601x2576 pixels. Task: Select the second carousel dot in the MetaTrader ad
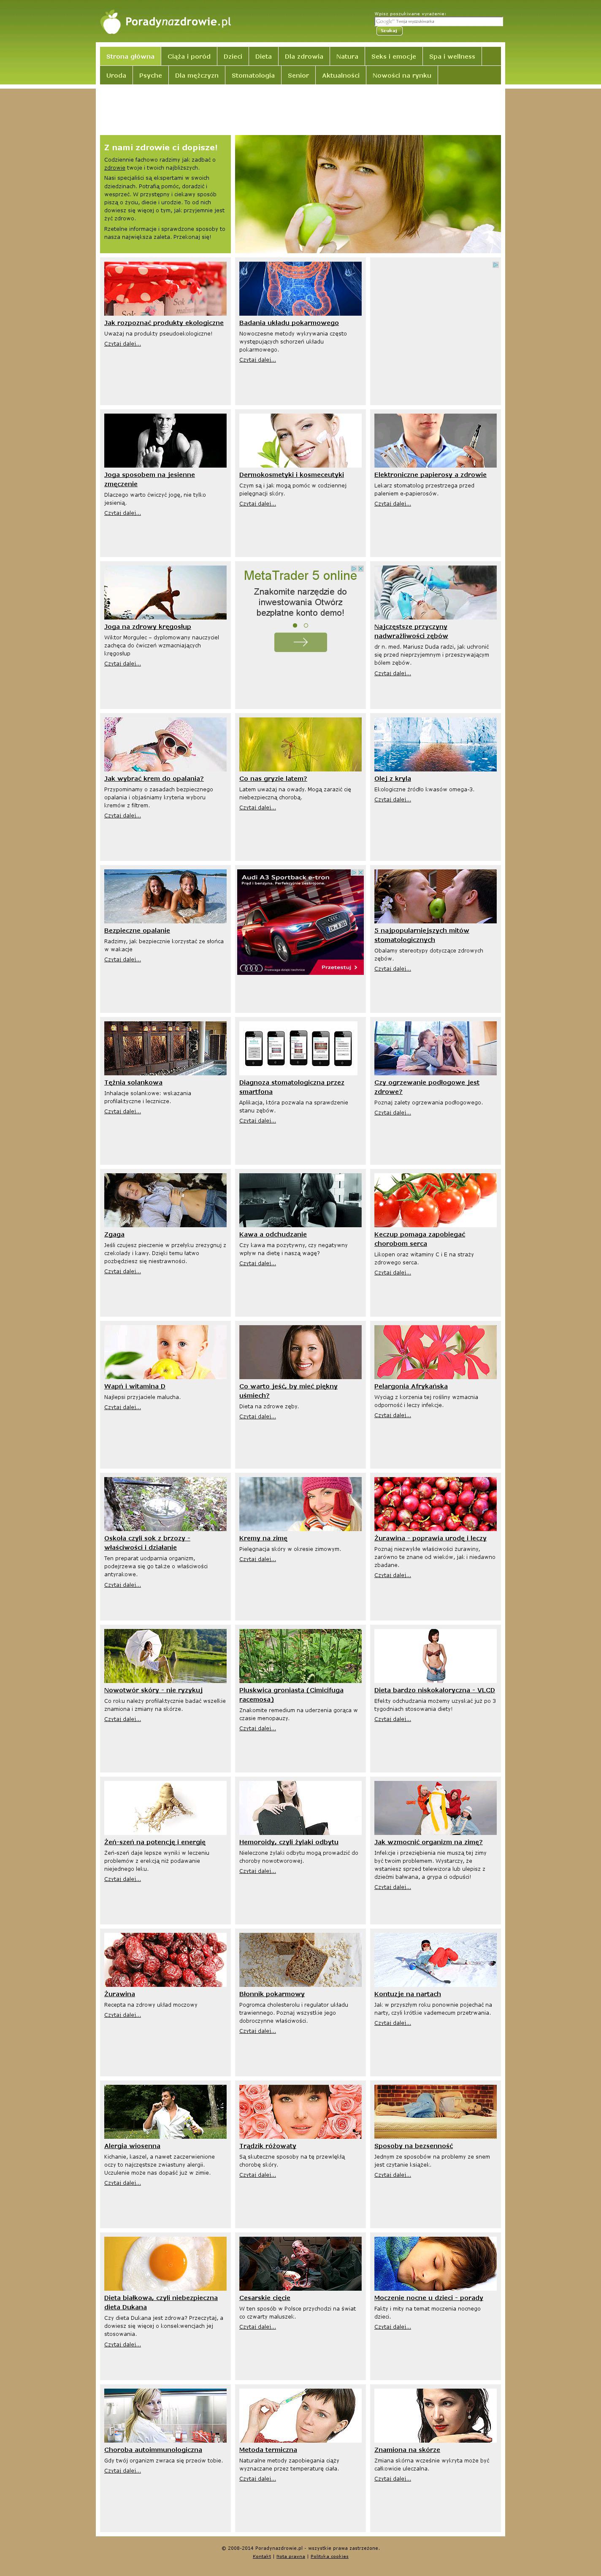306,626
